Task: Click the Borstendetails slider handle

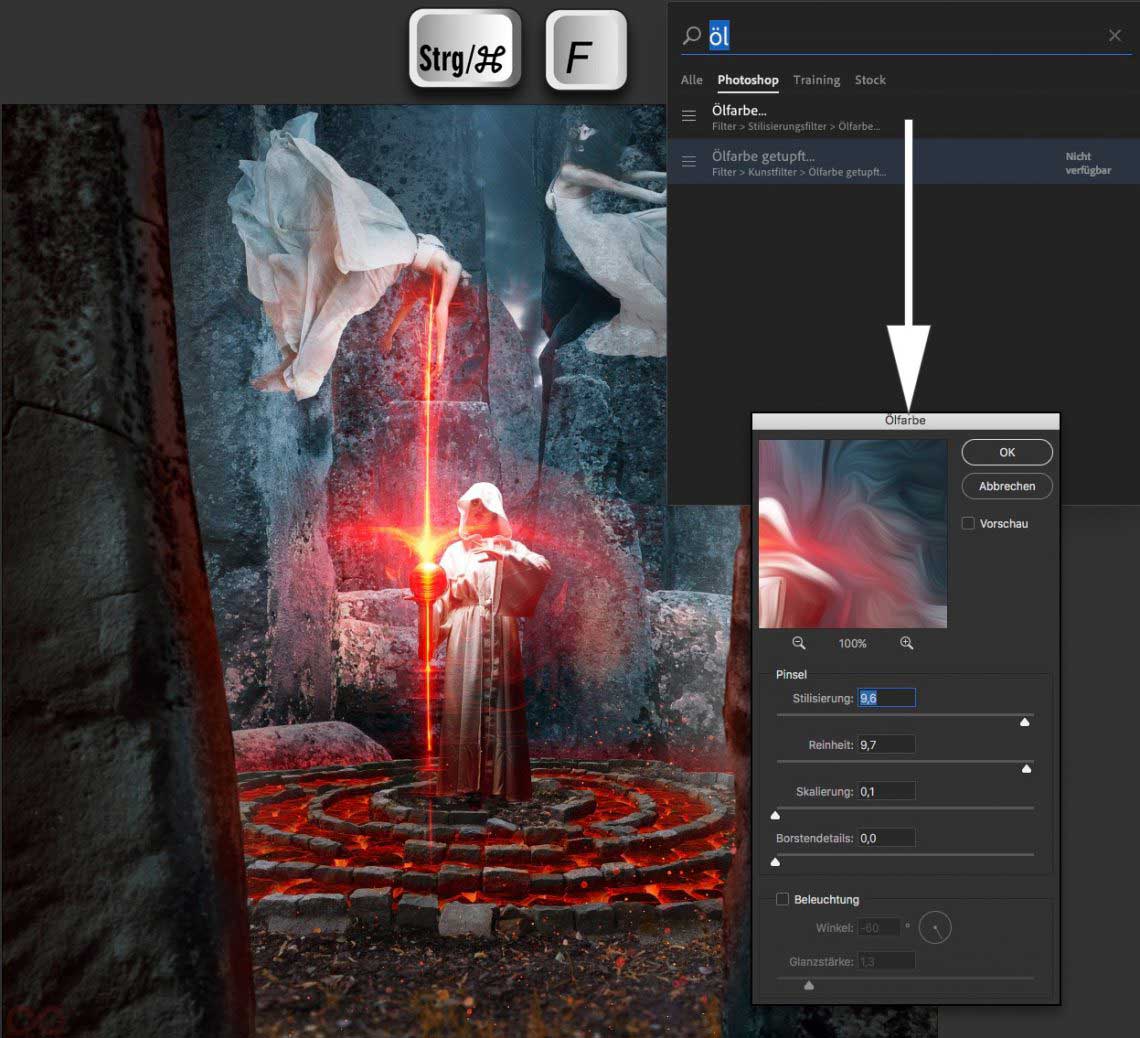Action: point(776,862)
